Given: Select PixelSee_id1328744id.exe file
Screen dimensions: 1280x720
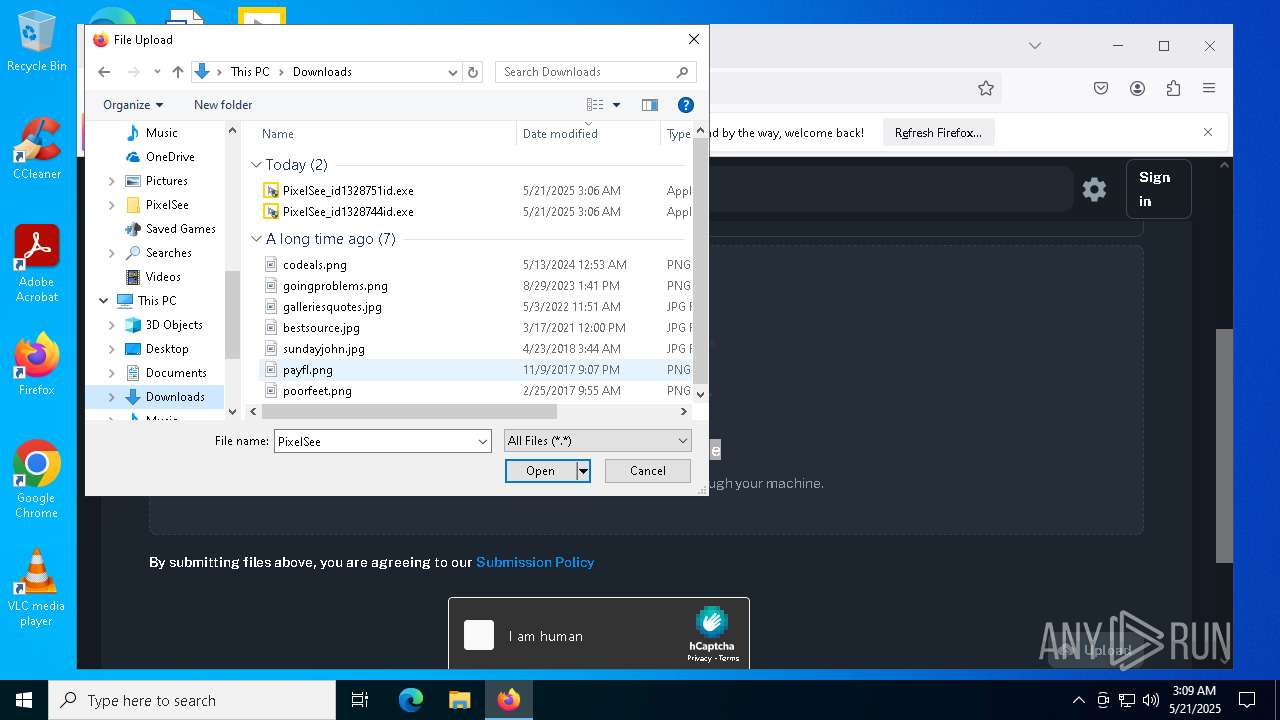Looking at the screenshot, I should click(348, 212).
